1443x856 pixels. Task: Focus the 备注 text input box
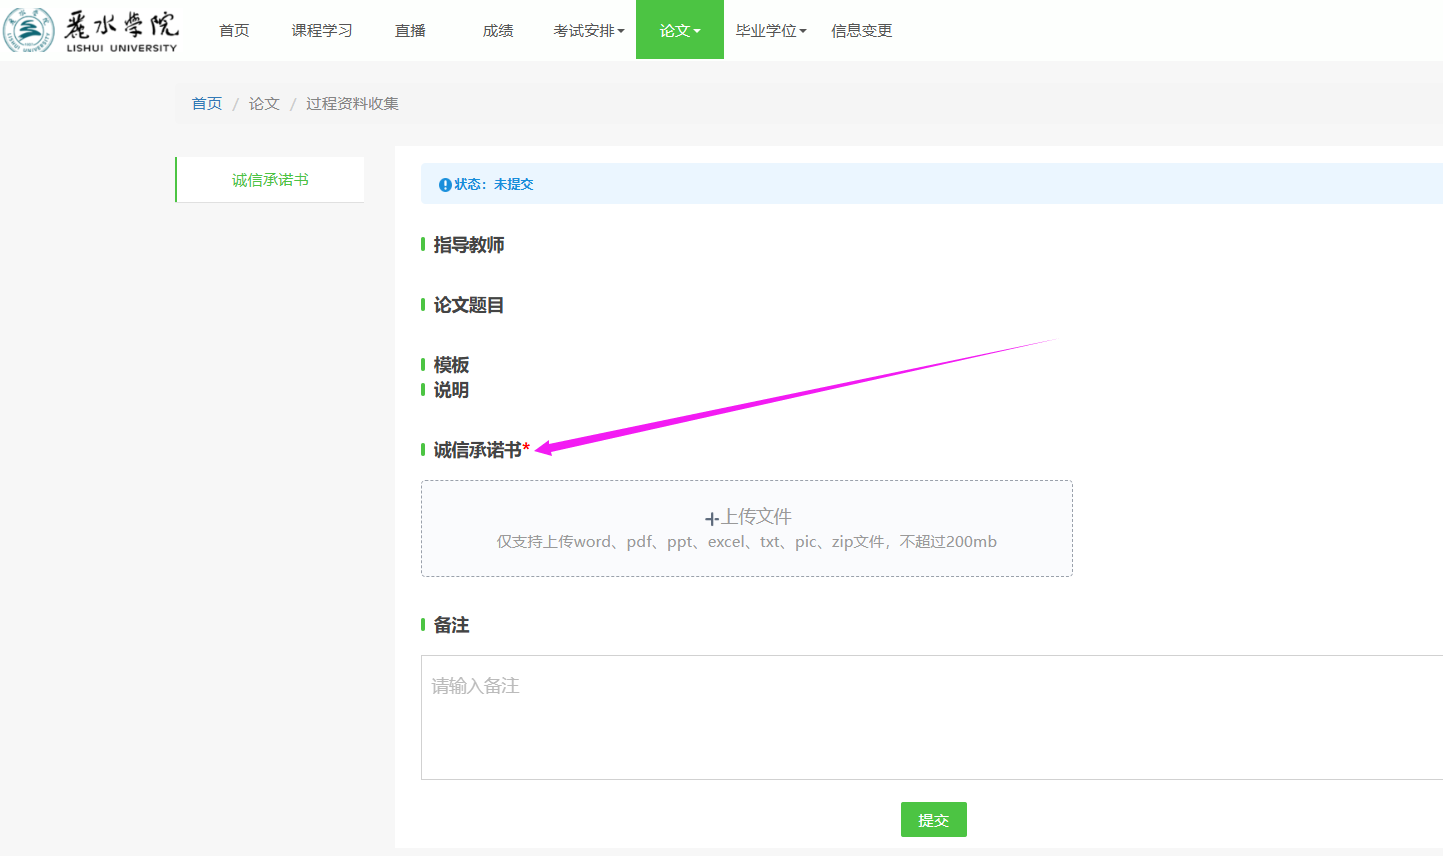[x=930, y=717]
